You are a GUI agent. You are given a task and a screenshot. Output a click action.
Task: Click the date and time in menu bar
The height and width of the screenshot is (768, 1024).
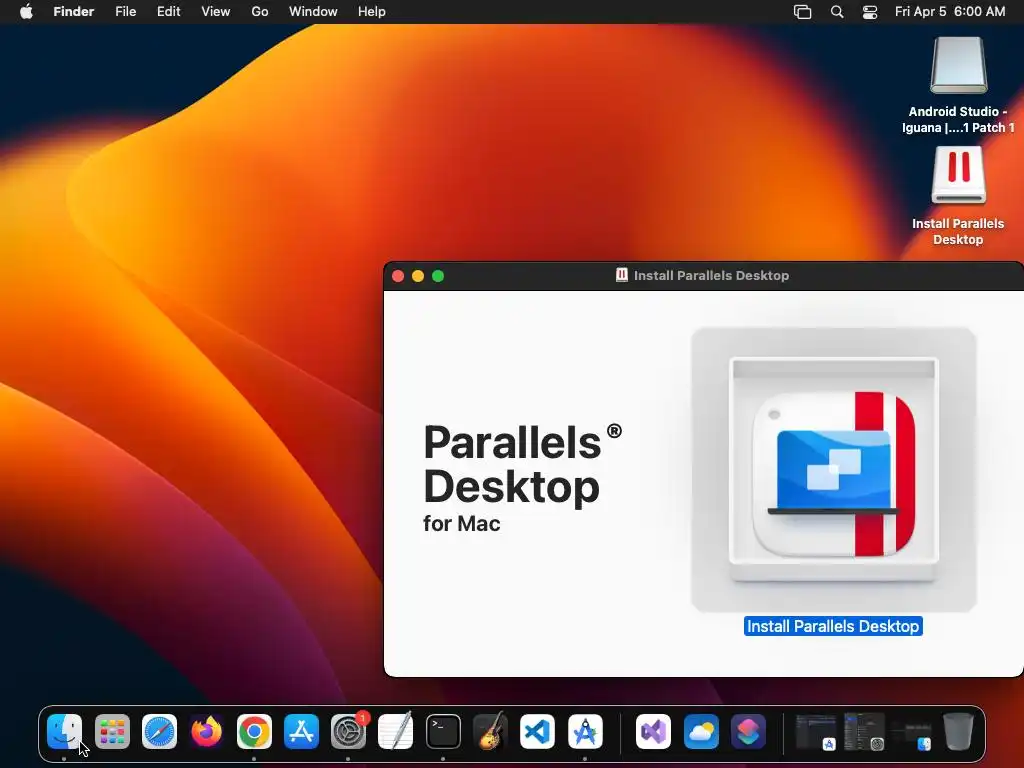pos(950,12)
